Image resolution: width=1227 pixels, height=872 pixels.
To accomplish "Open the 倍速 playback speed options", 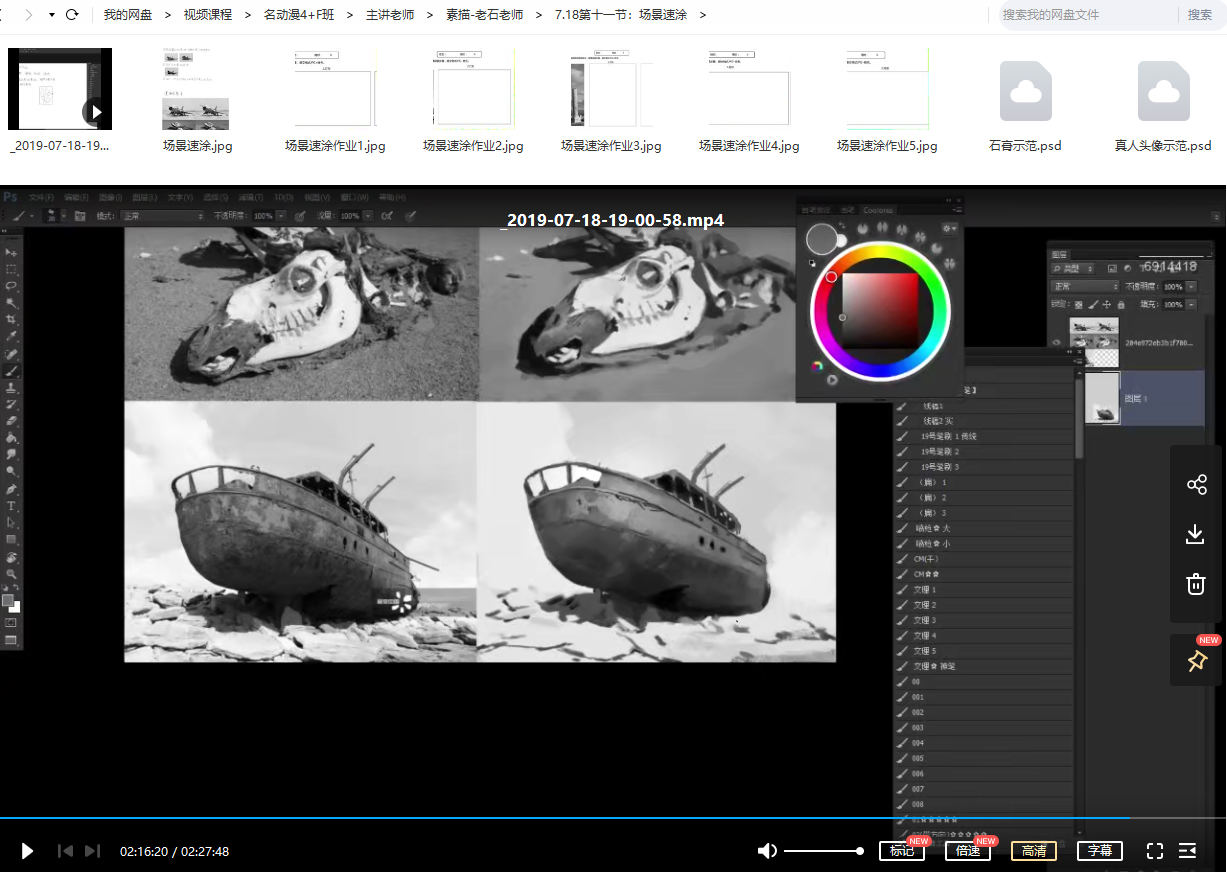I will pos(967,851).
